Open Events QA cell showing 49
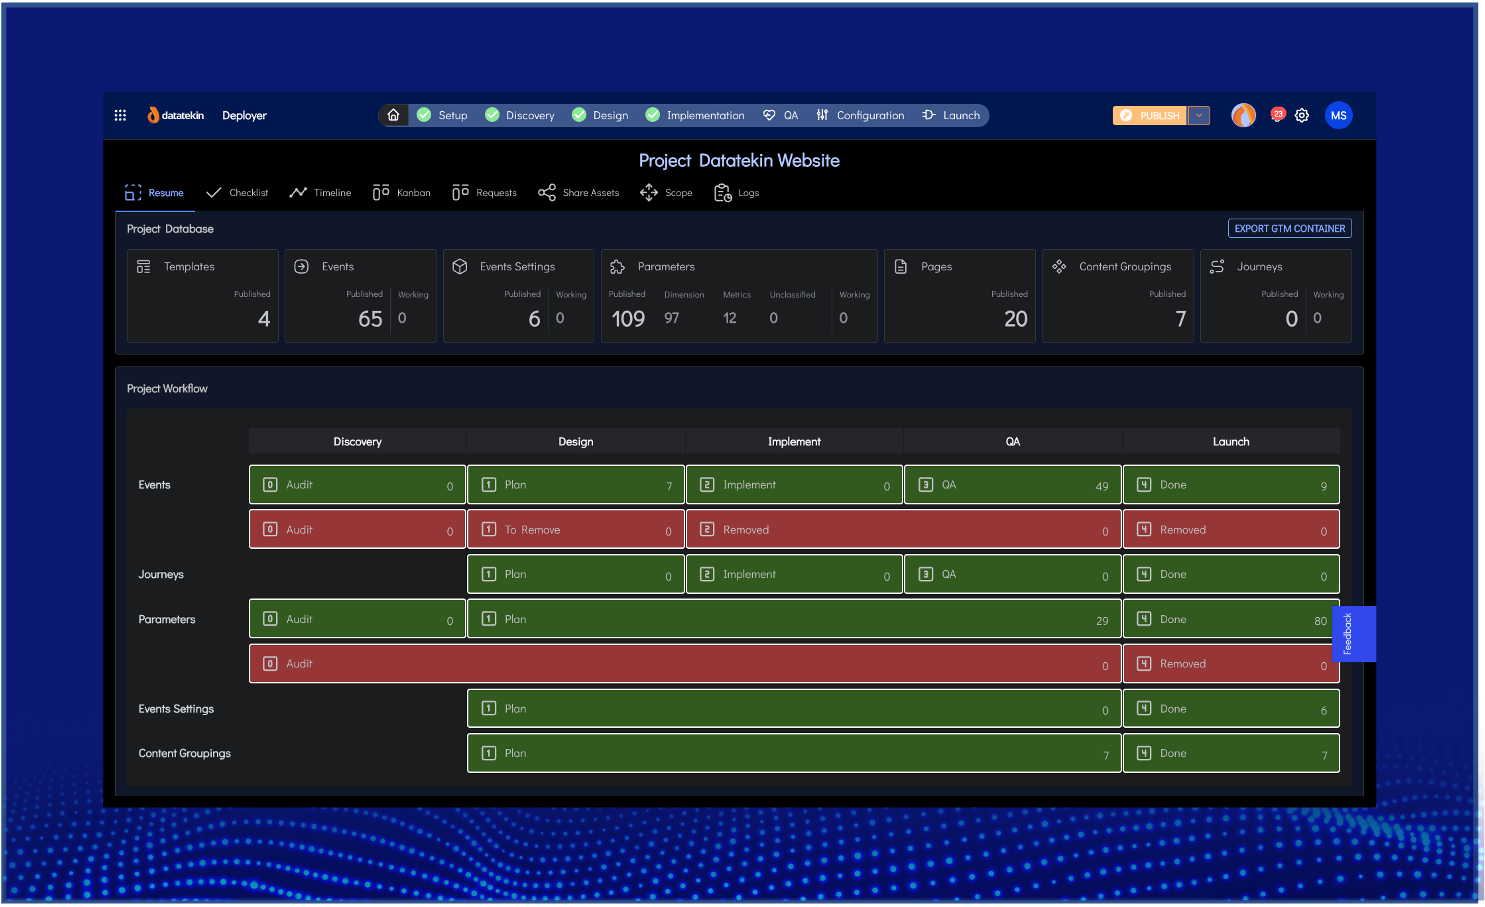1485x907 pixels. pyautogui.click(x=1013, y=485)
